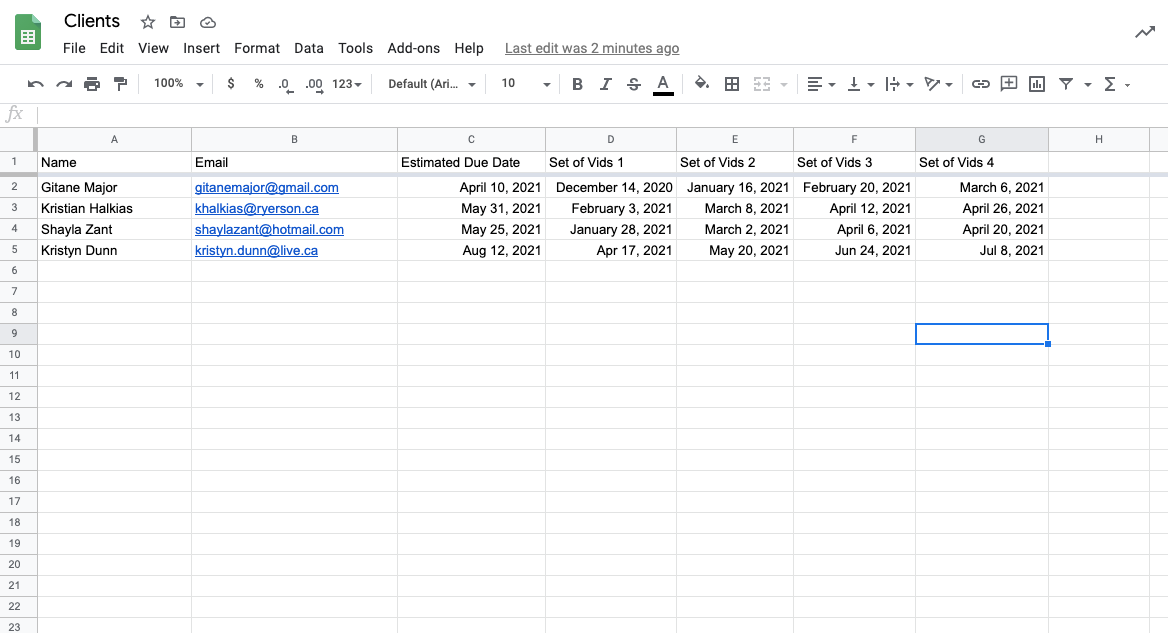1168x633 pixels.
Task: Format as percent
Action: (x=258, y=84)
